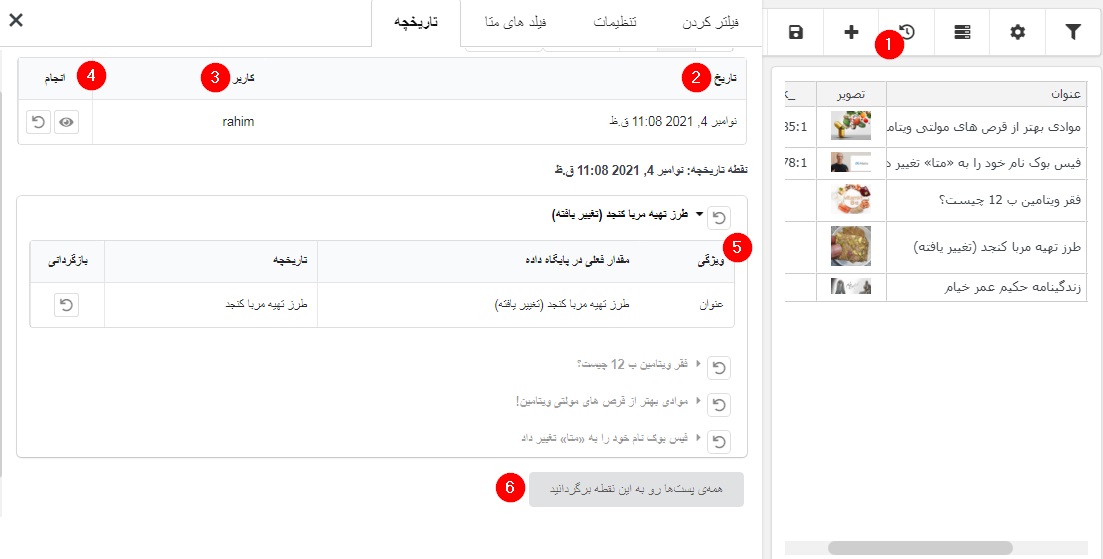The width and height of the screenshot is (1103, 559).
Task: Click the save floppy disk icon
Action: (796, 33)
